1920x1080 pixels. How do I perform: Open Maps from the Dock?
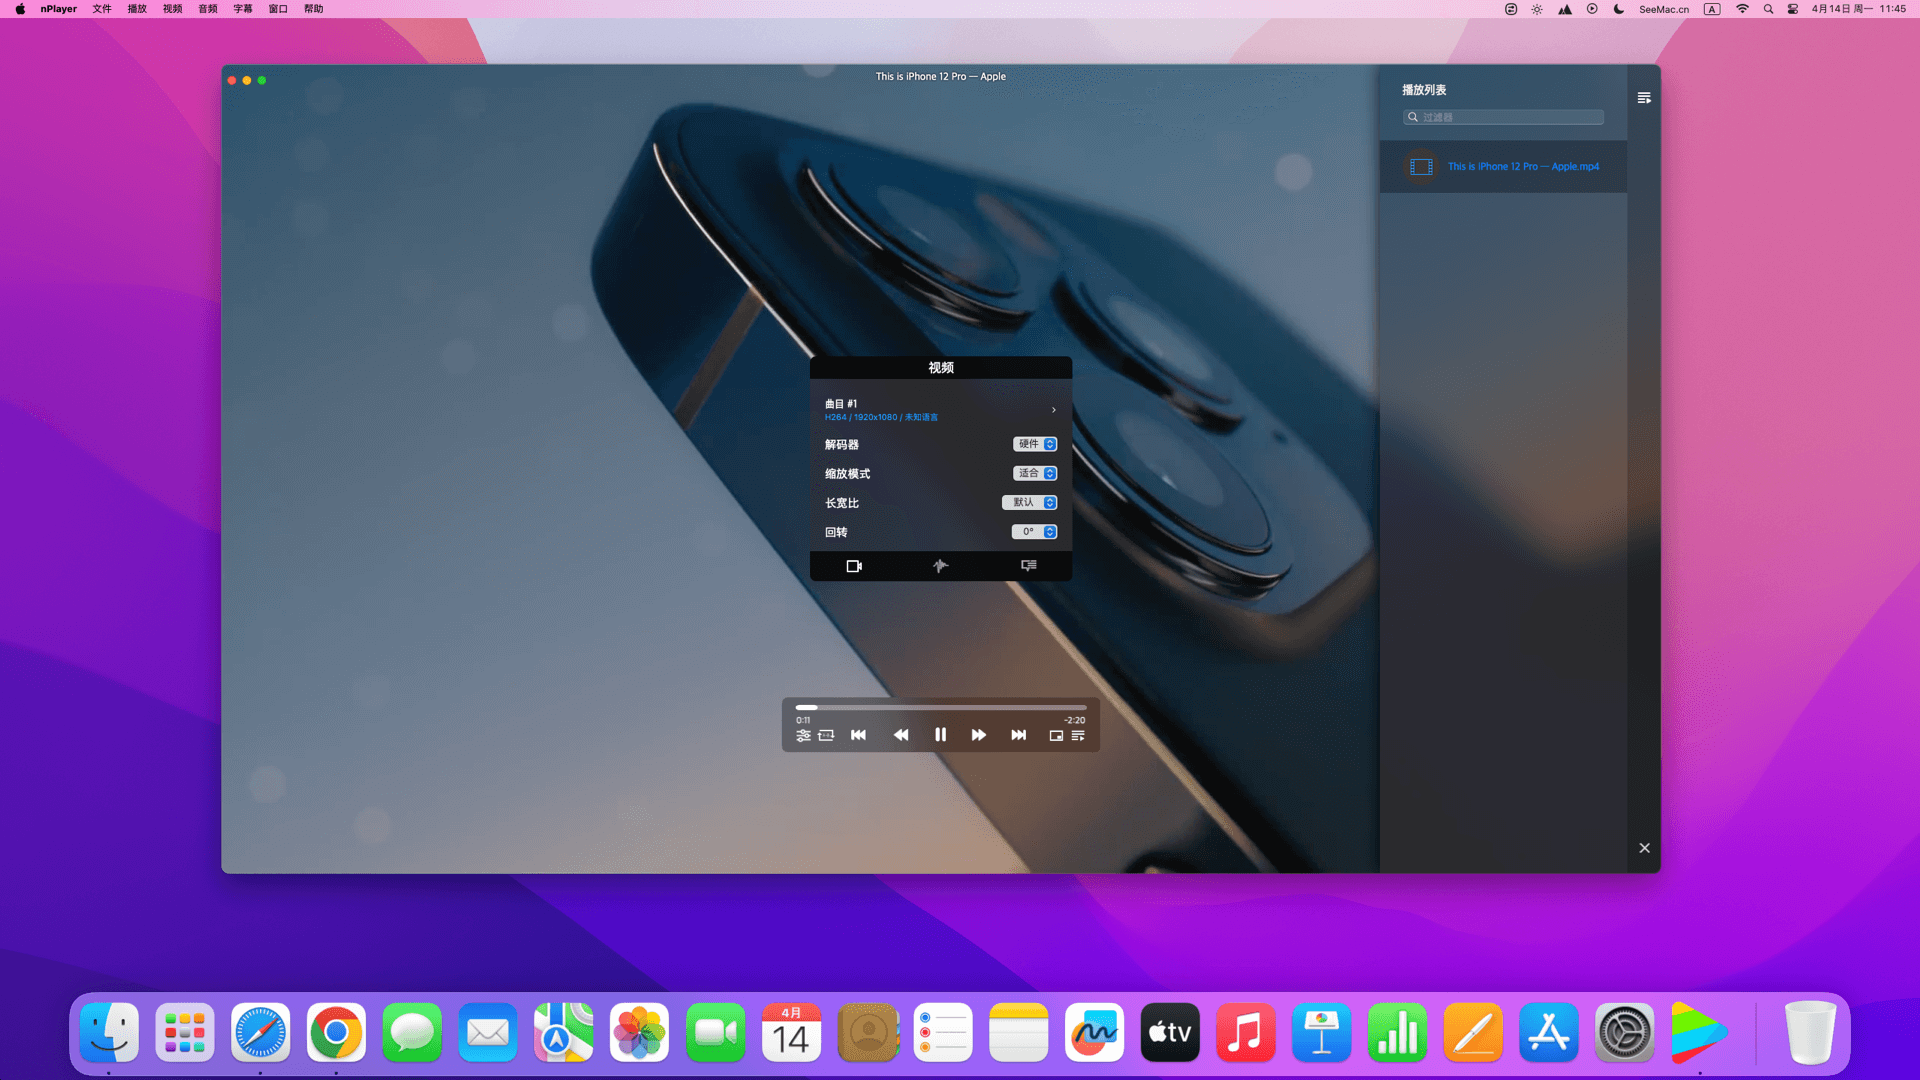(x=564, y=1032)
